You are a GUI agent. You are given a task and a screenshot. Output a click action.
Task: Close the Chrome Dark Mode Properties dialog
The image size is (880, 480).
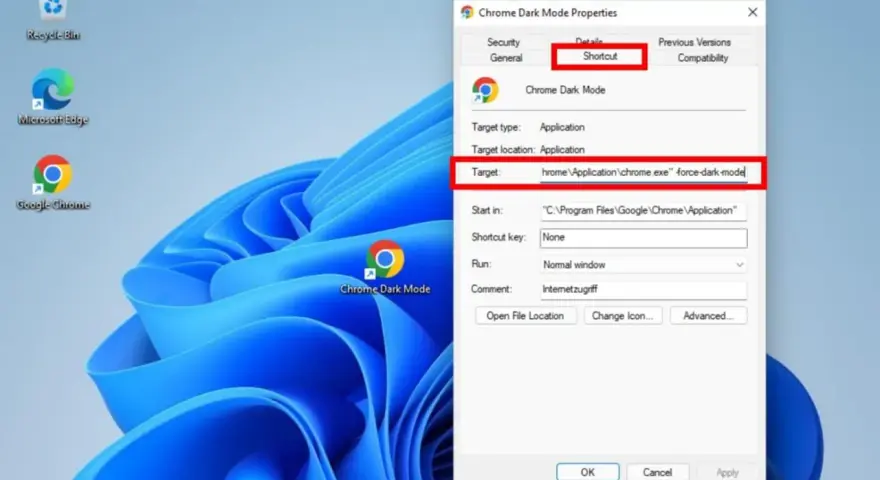point(753,12)
